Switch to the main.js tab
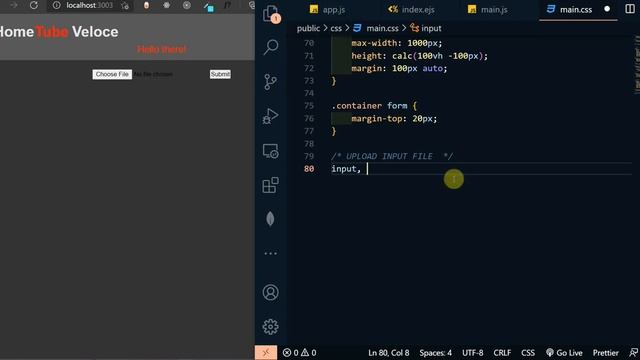The width and height of the screenshot is (640, 360). [x=488, y=9]
